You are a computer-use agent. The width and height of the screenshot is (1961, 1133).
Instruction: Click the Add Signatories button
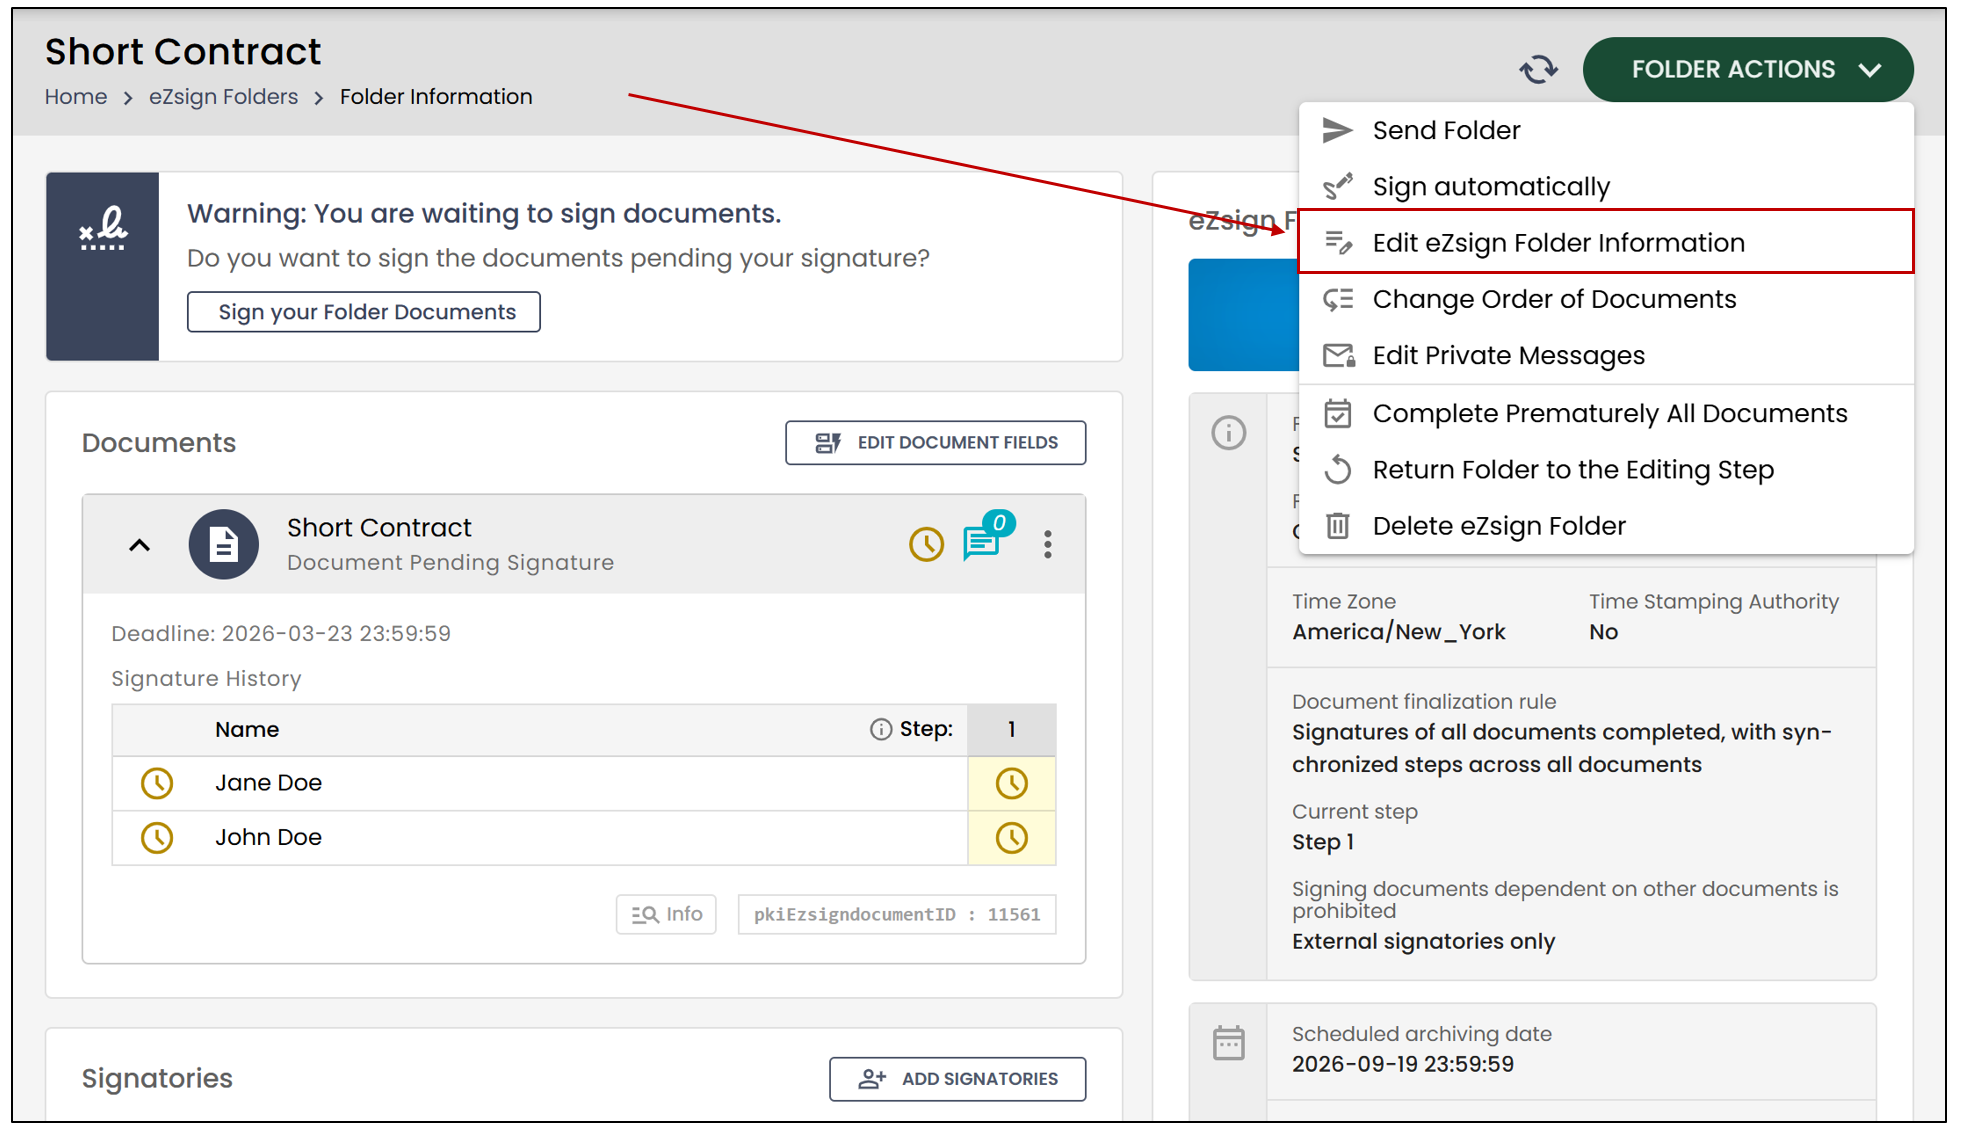[957, 1078]
